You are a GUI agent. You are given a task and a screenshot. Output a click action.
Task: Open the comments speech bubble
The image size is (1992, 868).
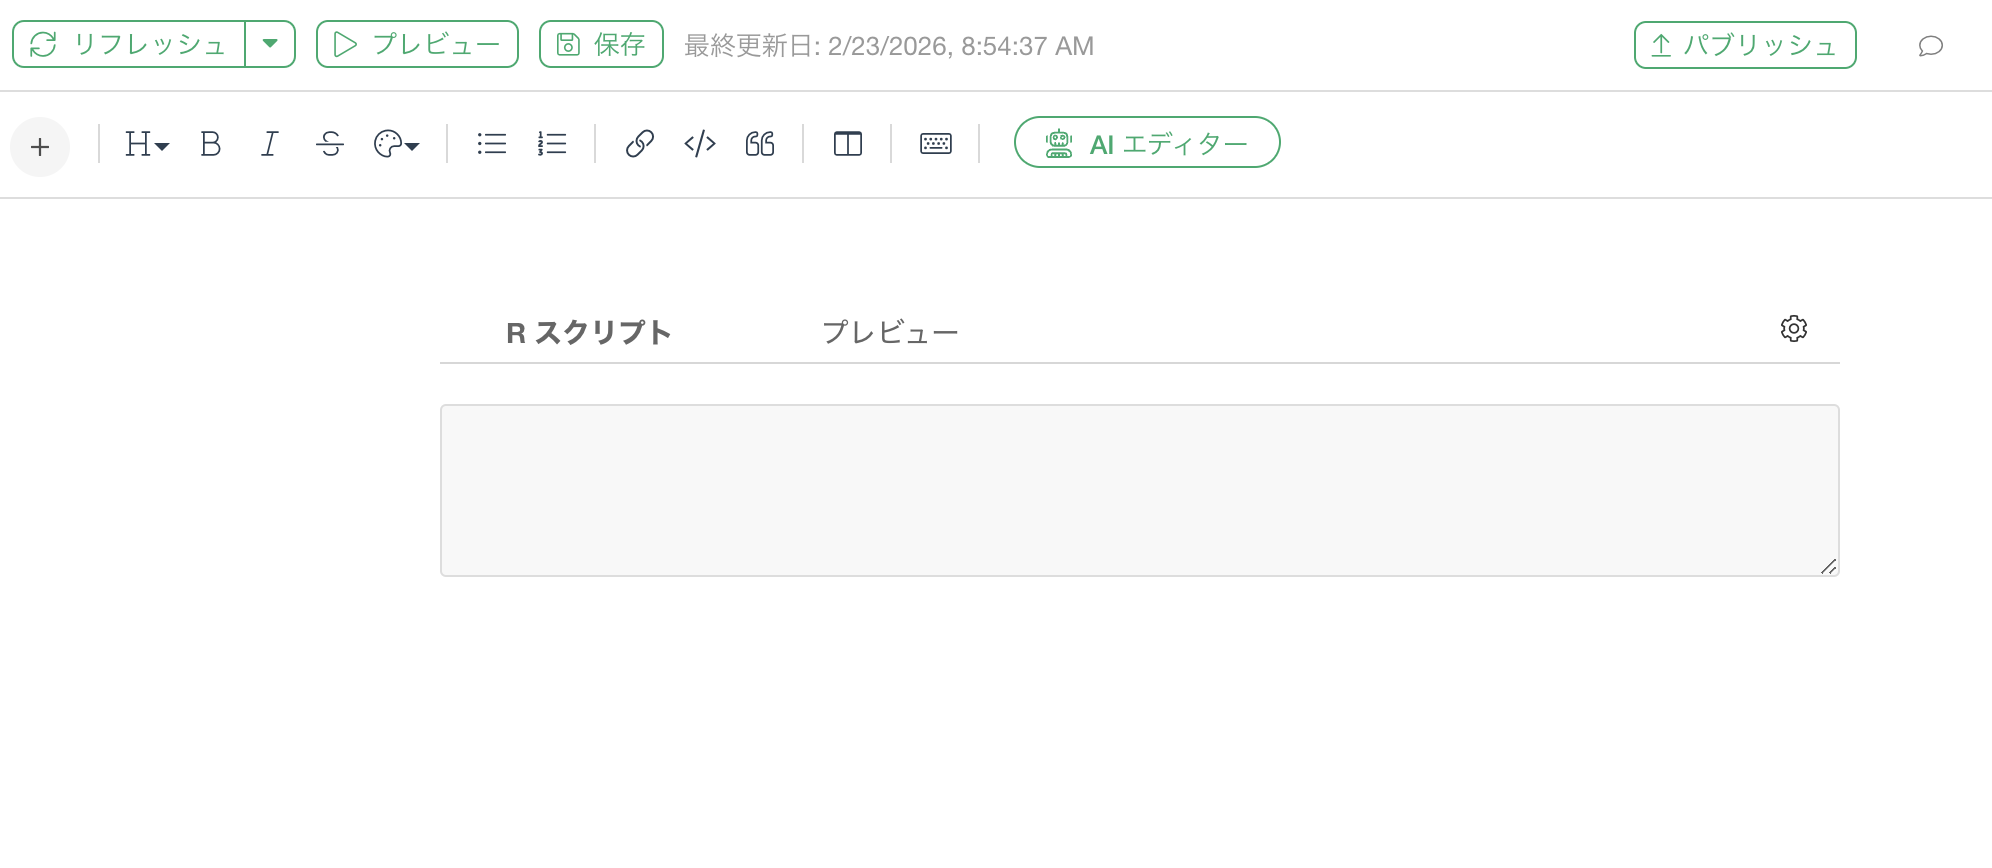pos(1930,46)
